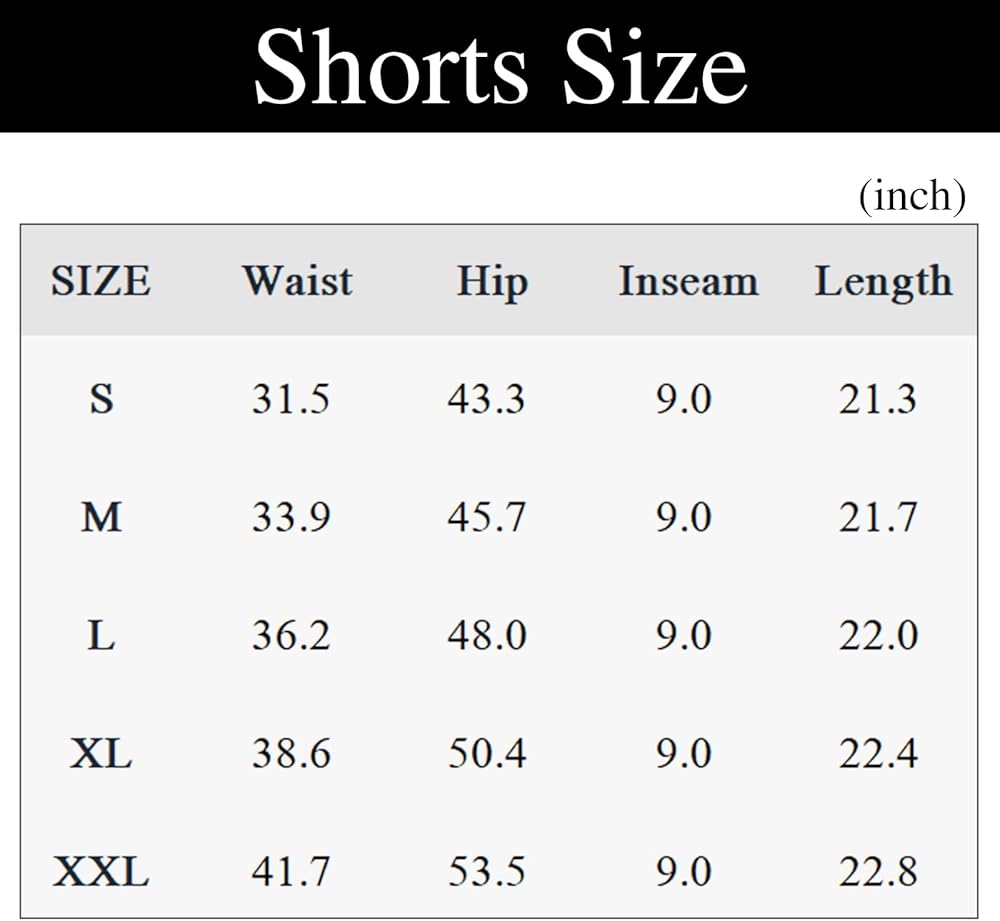Click waist value 31.5 for size S
The width and height of the screenshot is (1000, 921).
[290, 400]
